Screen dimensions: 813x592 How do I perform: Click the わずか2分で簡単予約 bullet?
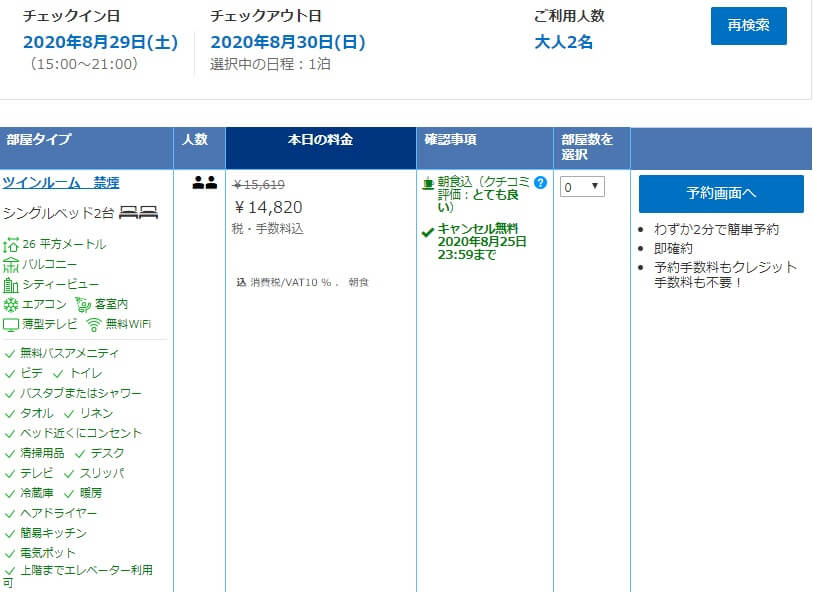[x=717, y=230]
